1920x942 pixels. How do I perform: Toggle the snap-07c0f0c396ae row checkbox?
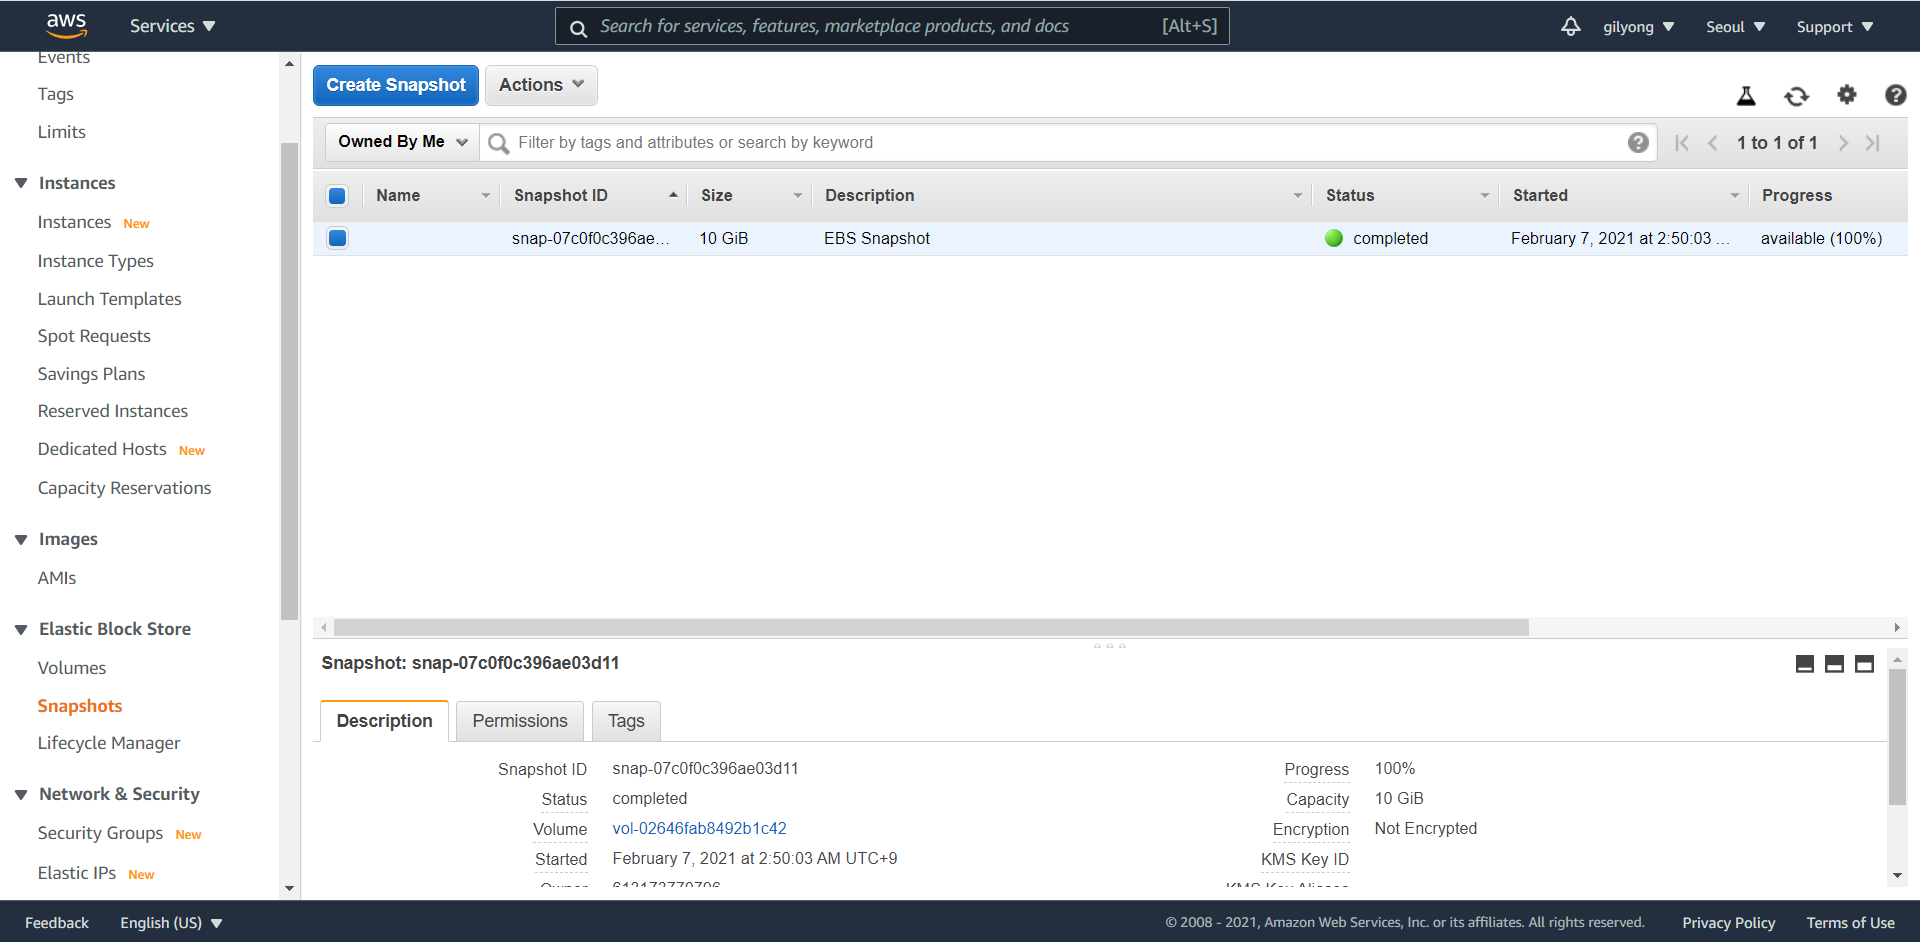337,238
